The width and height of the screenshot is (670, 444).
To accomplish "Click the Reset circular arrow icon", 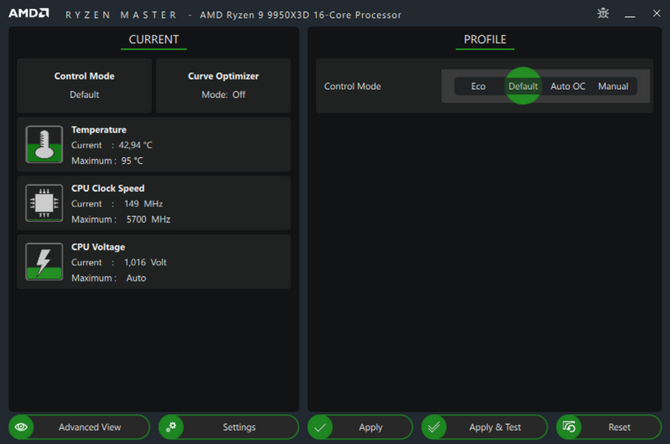I will [569, 427].
